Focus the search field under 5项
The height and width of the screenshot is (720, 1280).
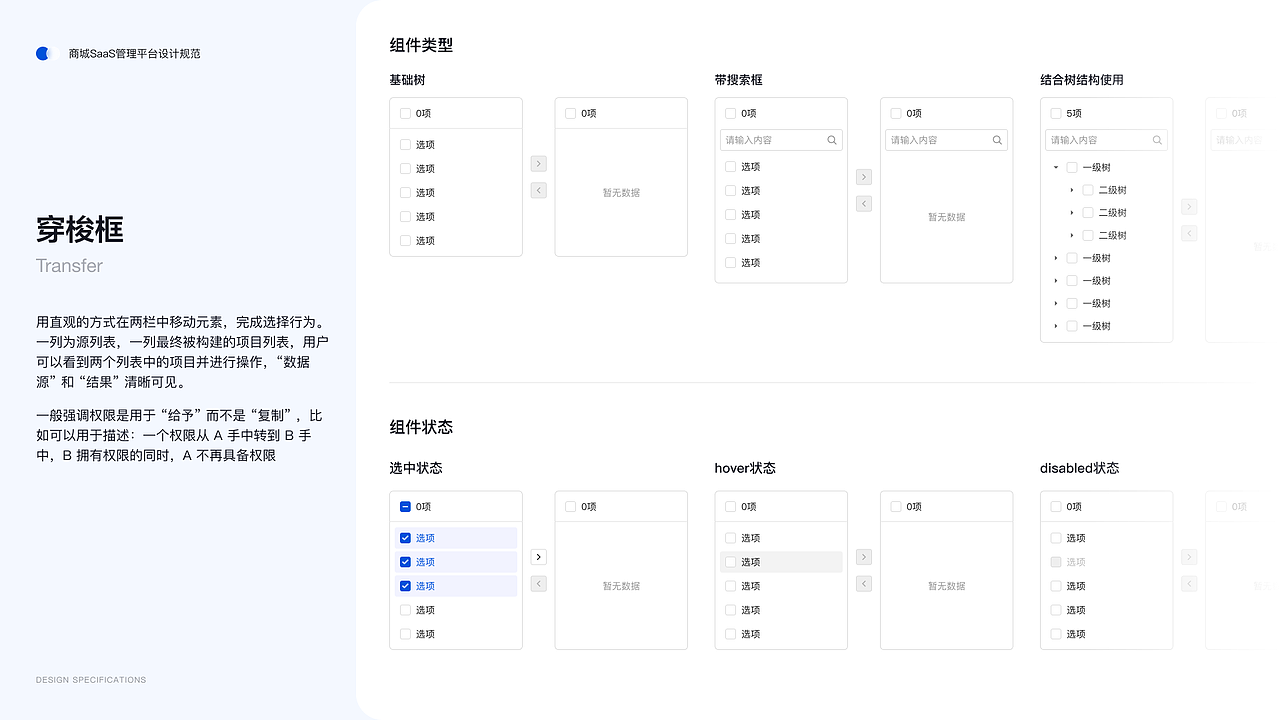(1106, 140)
